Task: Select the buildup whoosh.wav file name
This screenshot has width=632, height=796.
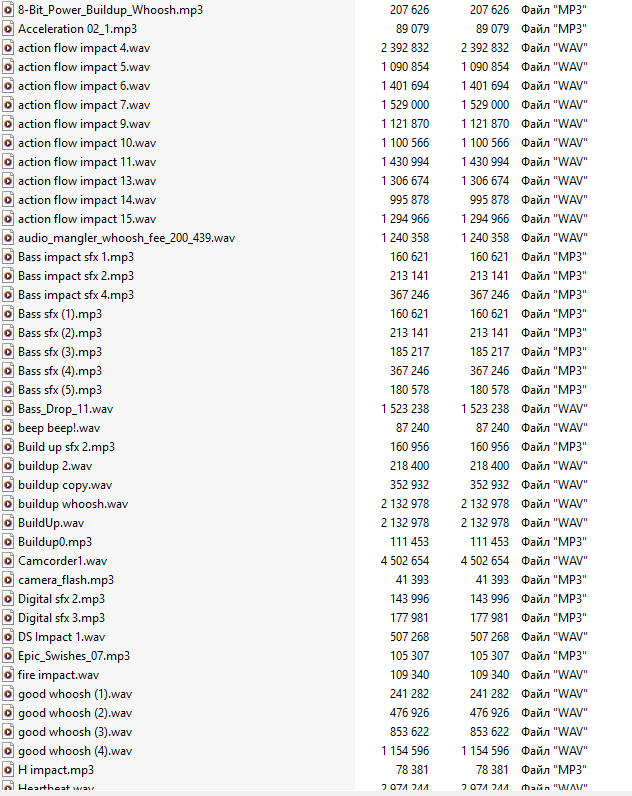Action: pyautogui.click(x=73, y=504)
